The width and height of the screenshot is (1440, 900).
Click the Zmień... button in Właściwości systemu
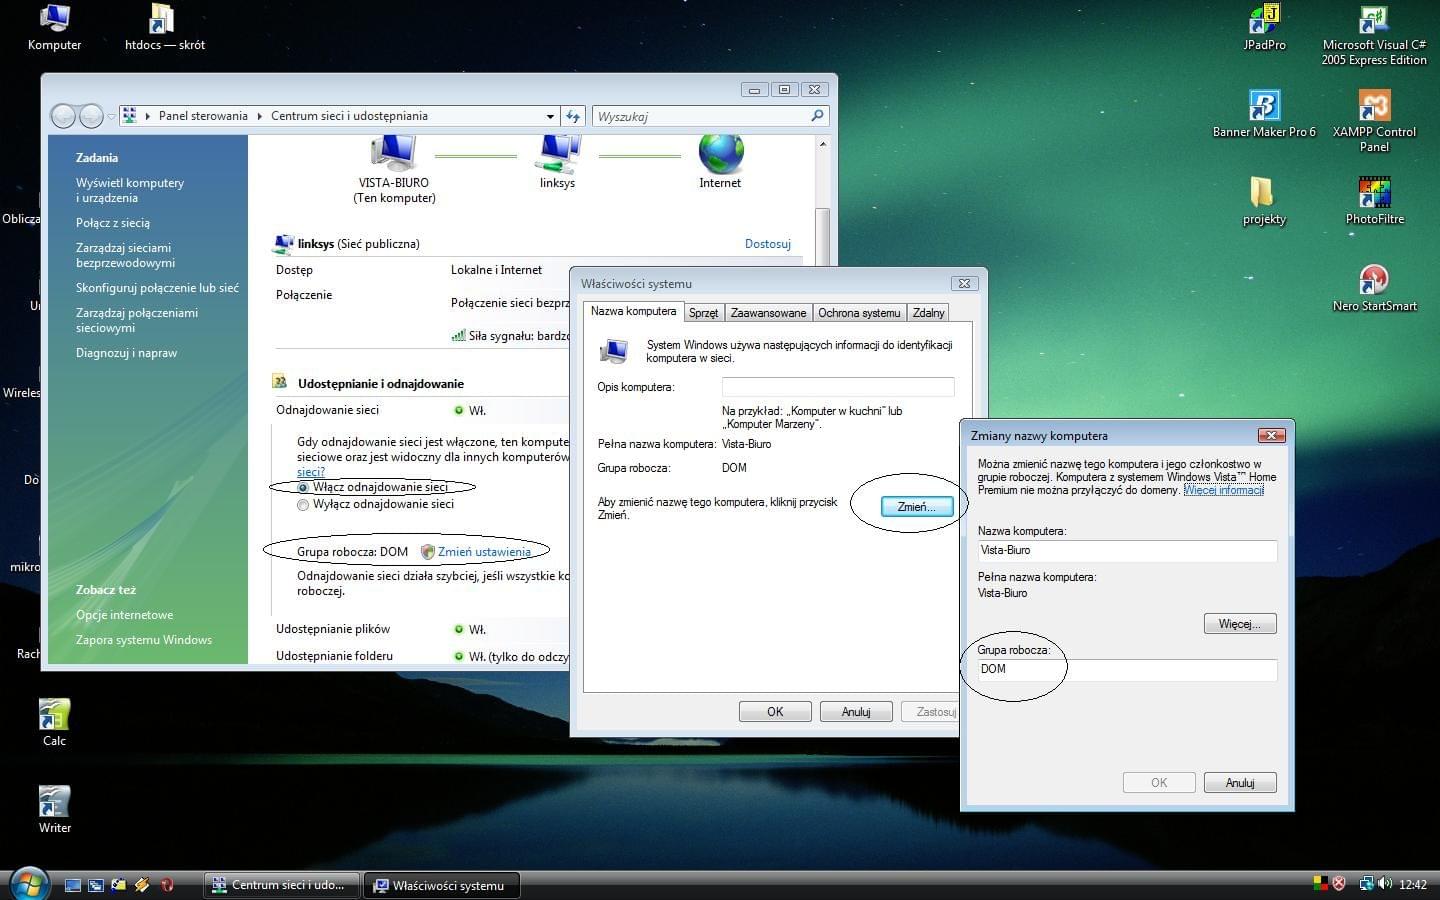click(x=916, y=507)
